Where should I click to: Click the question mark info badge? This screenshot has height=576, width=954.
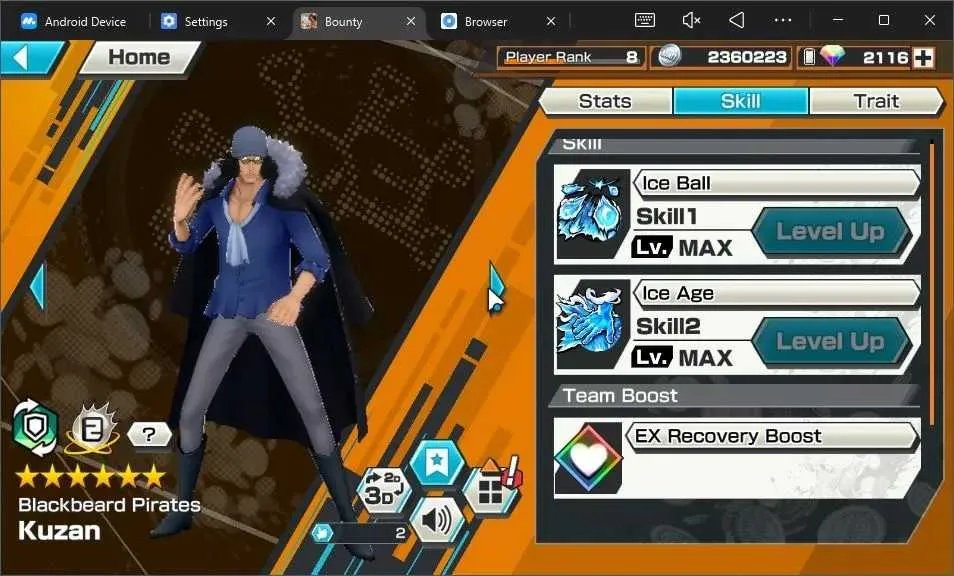[x=149, y=434]
